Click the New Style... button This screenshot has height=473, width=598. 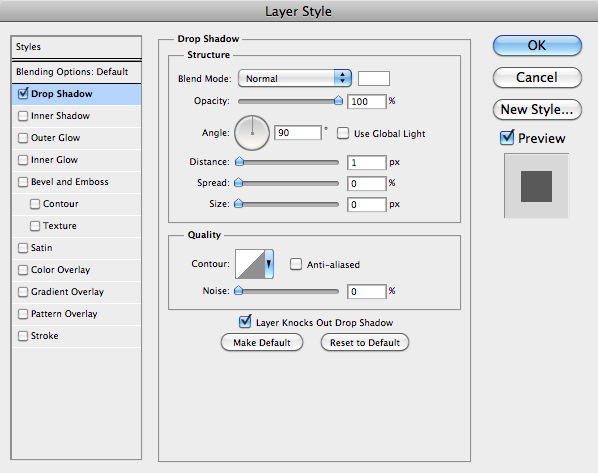[x=537, y=109]
